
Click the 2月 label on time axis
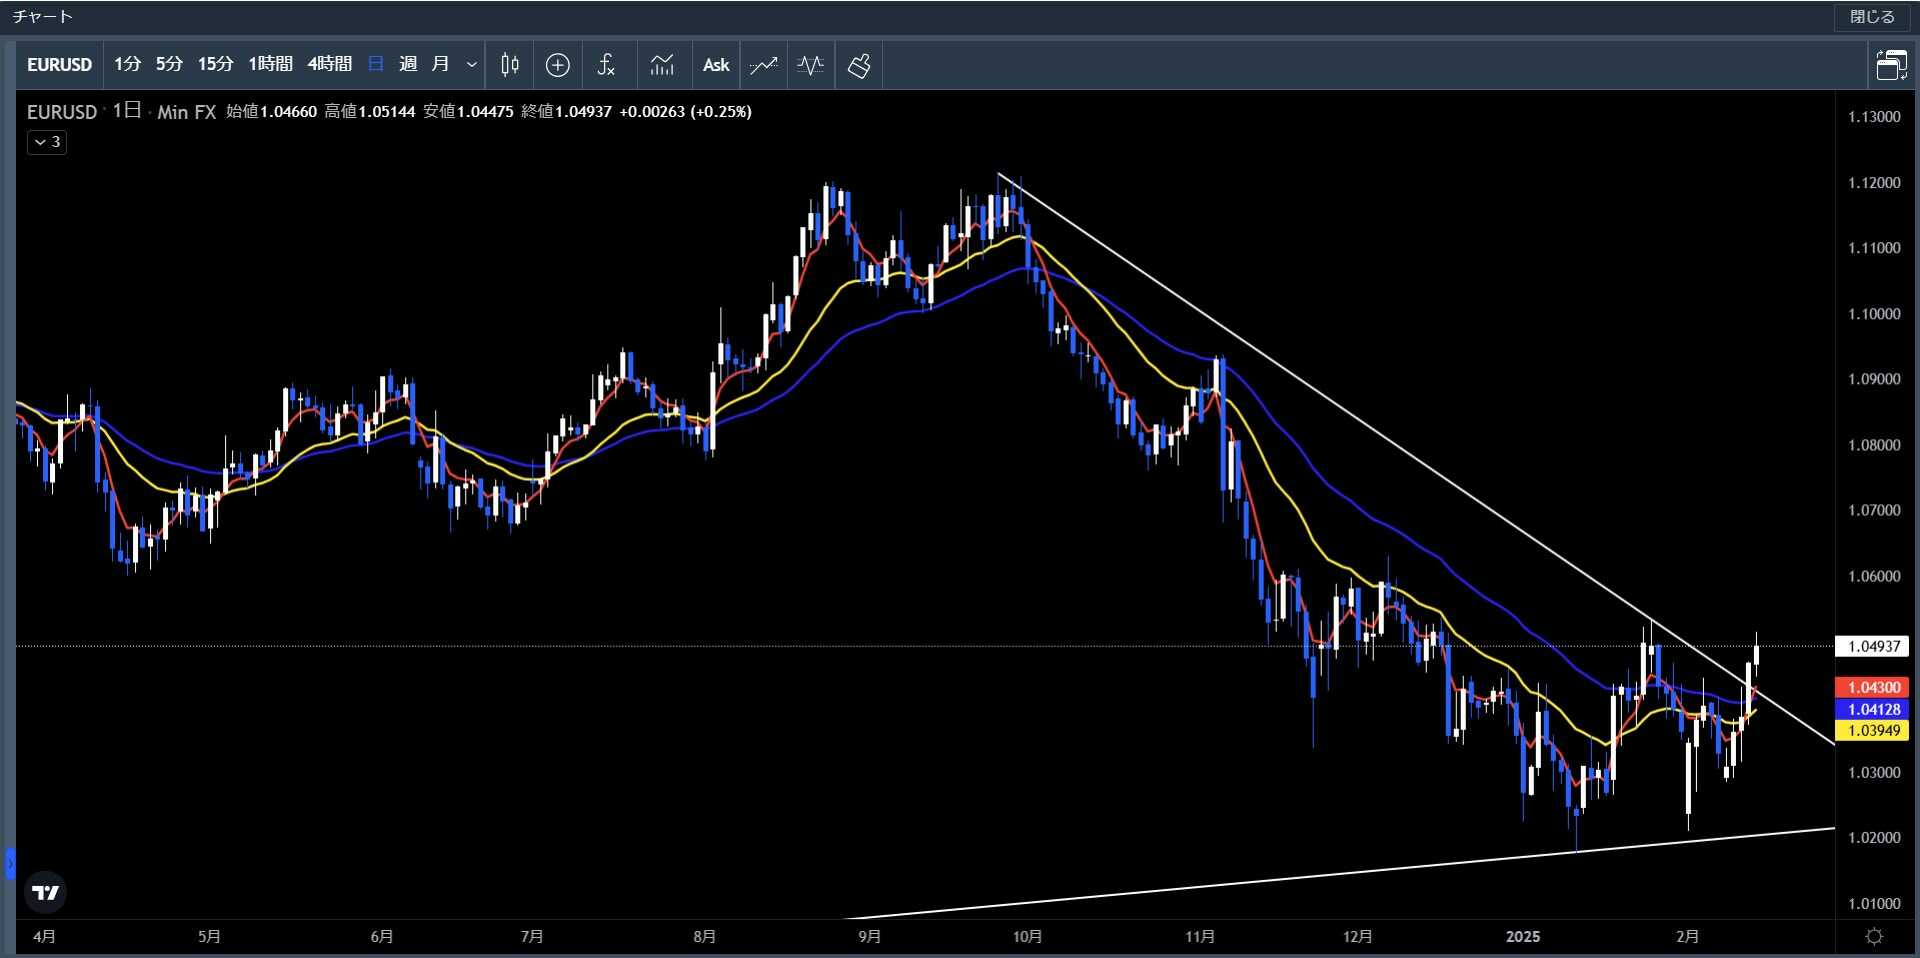(x=1687, y=937)
